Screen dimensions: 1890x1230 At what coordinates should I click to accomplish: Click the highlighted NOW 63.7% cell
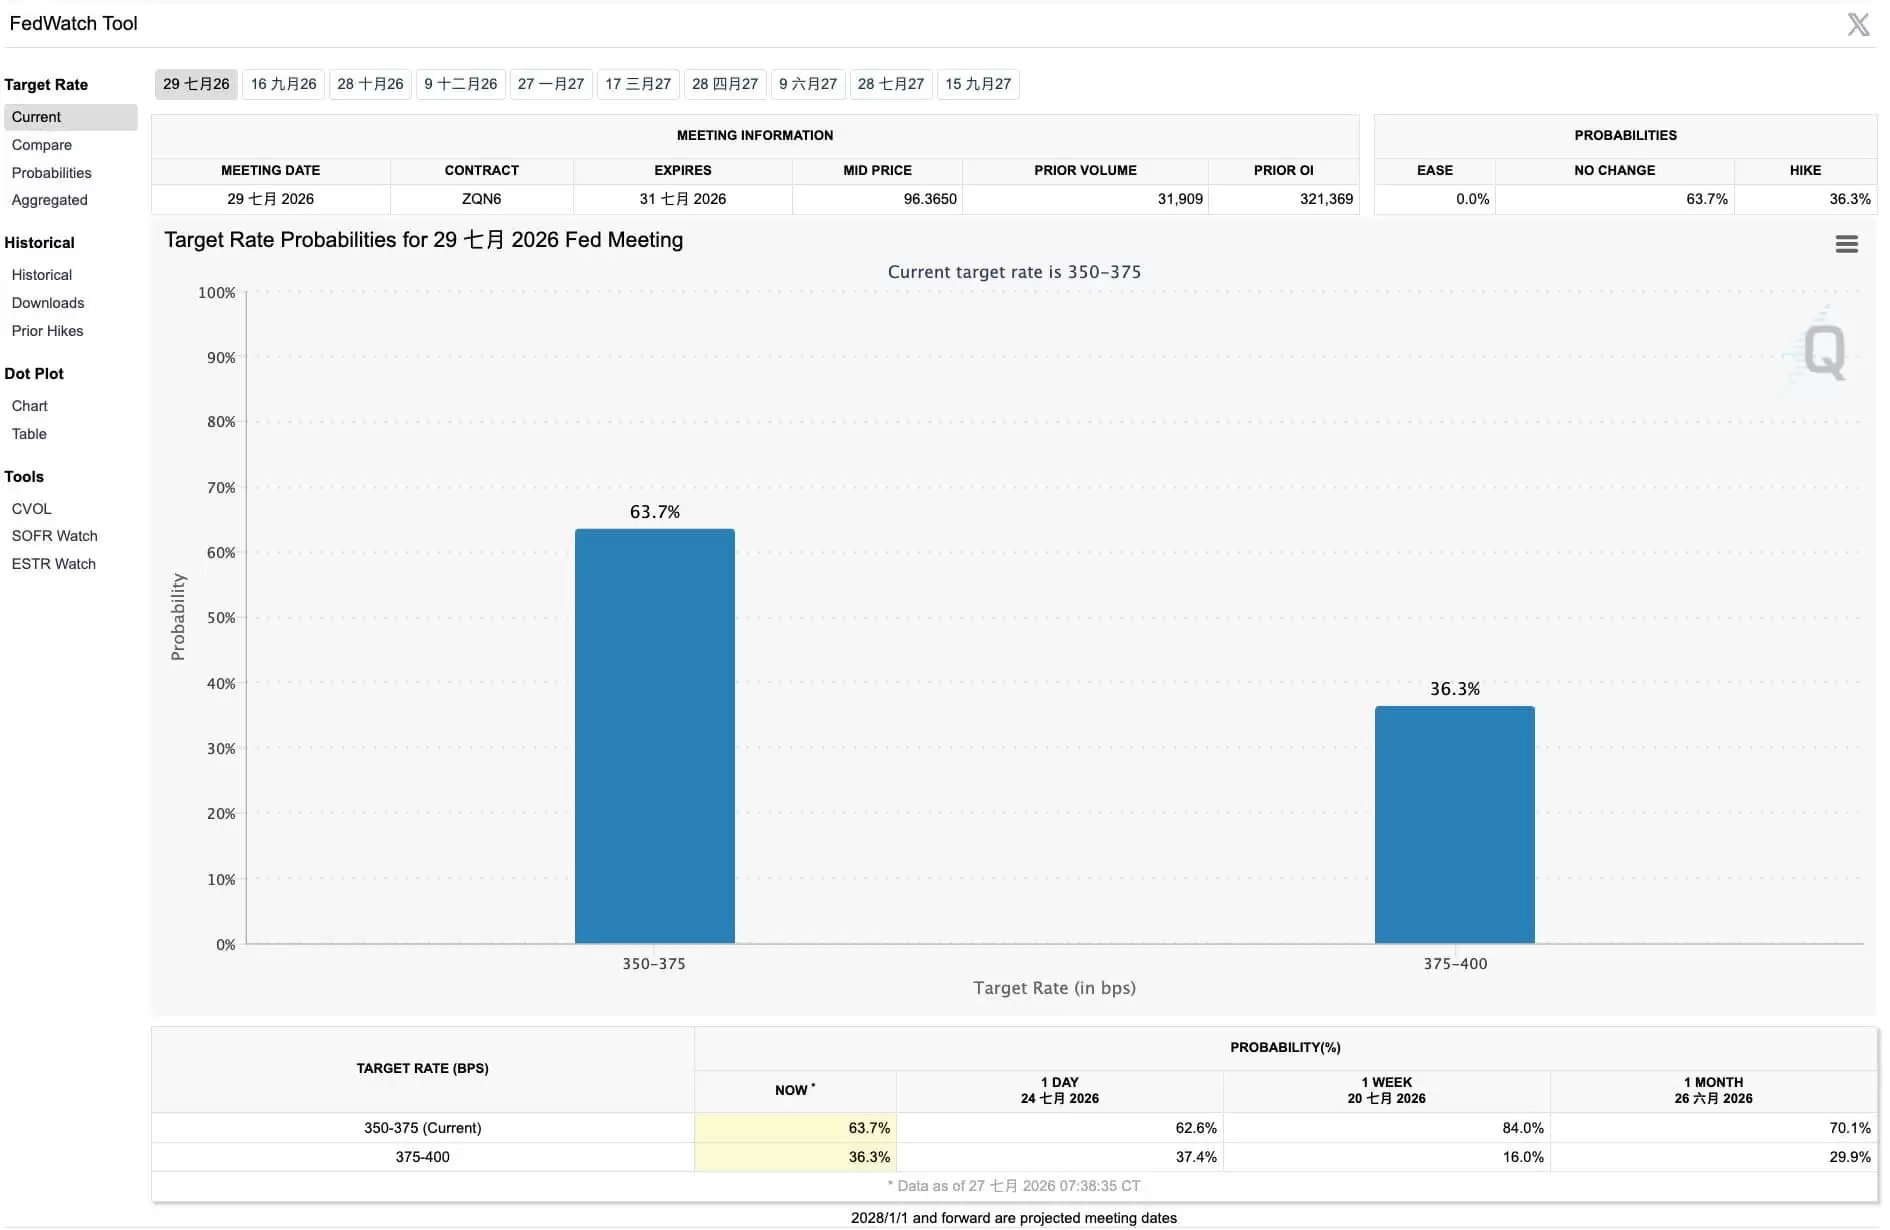click(795, 1128)
